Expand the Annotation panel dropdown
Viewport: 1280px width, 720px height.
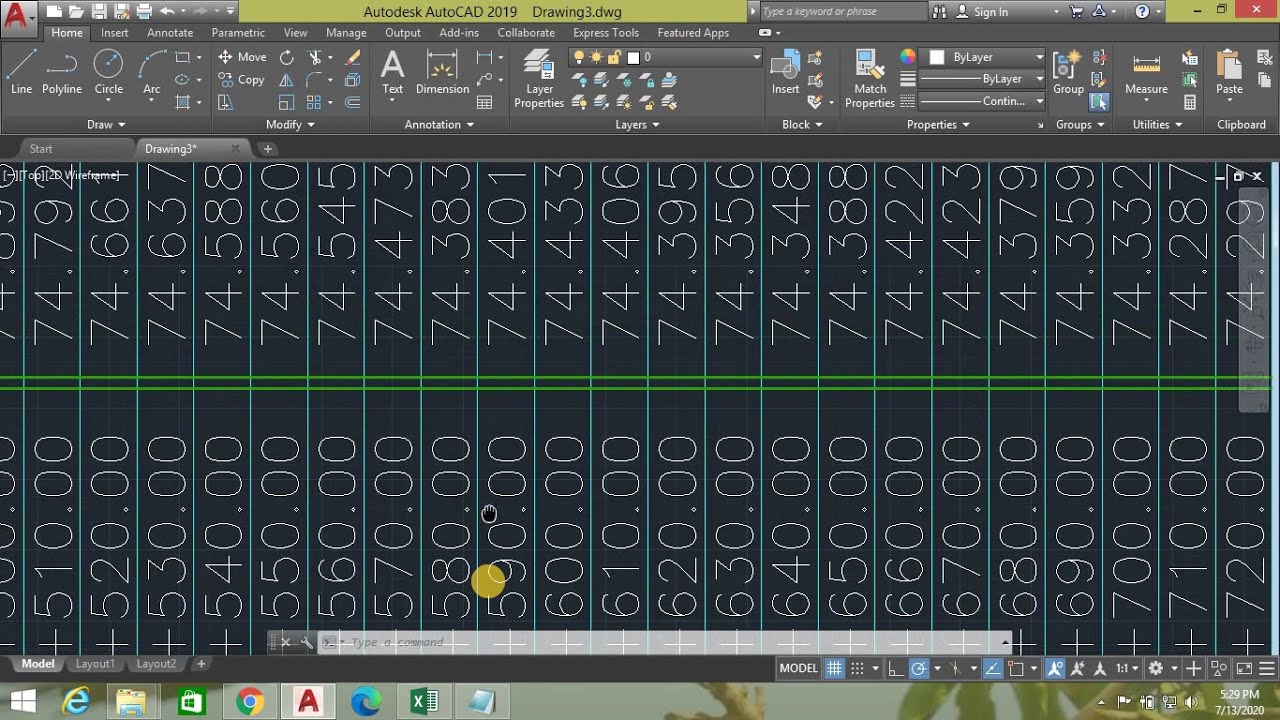439,124
